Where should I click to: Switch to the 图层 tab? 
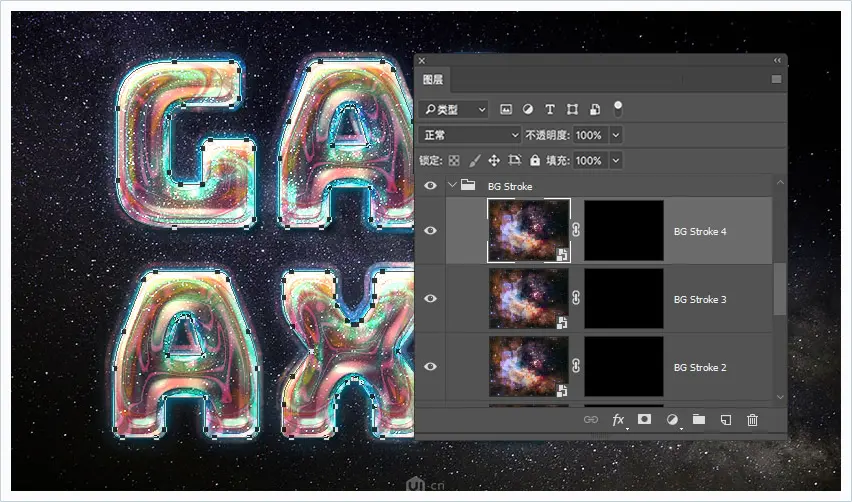433,80
